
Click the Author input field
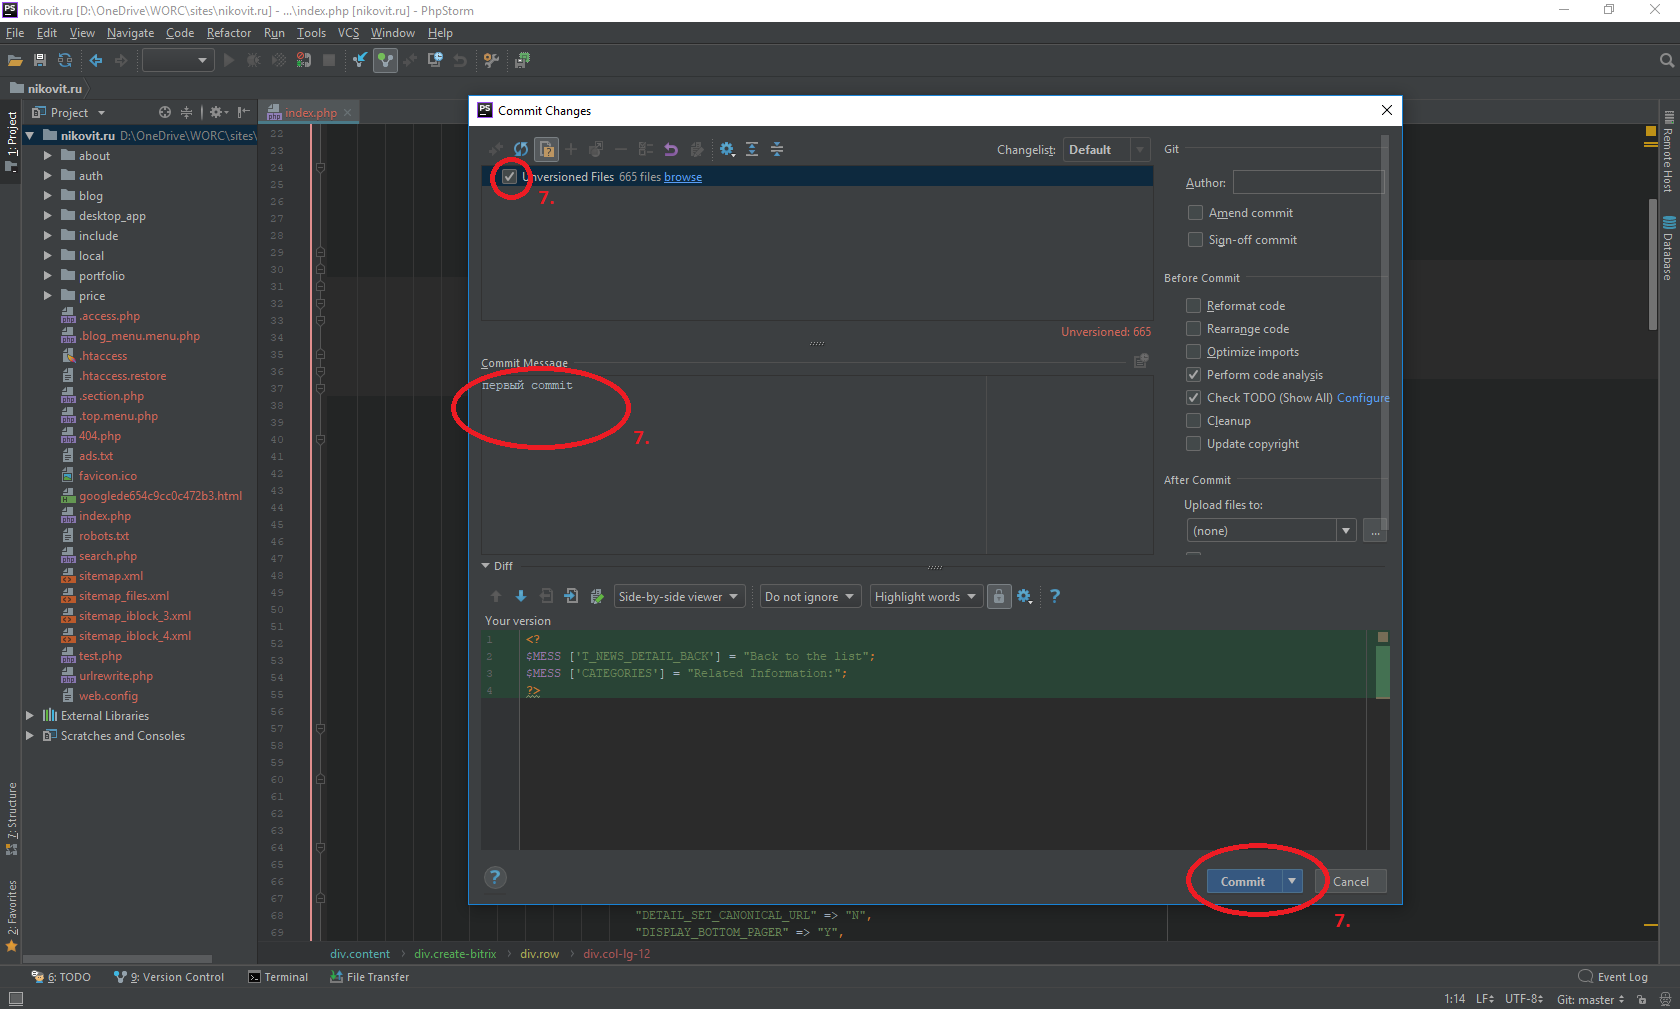pyautogui.click(x=1308, y=182)
